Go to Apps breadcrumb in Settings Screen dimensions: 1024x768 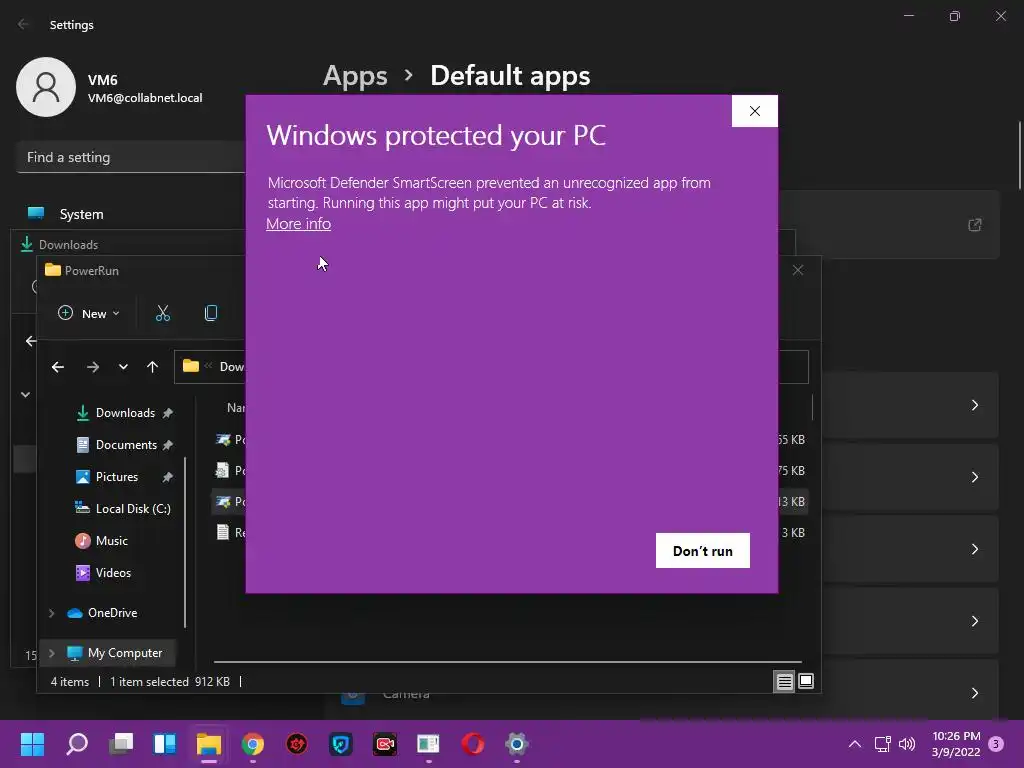click(x=355, y=75)
